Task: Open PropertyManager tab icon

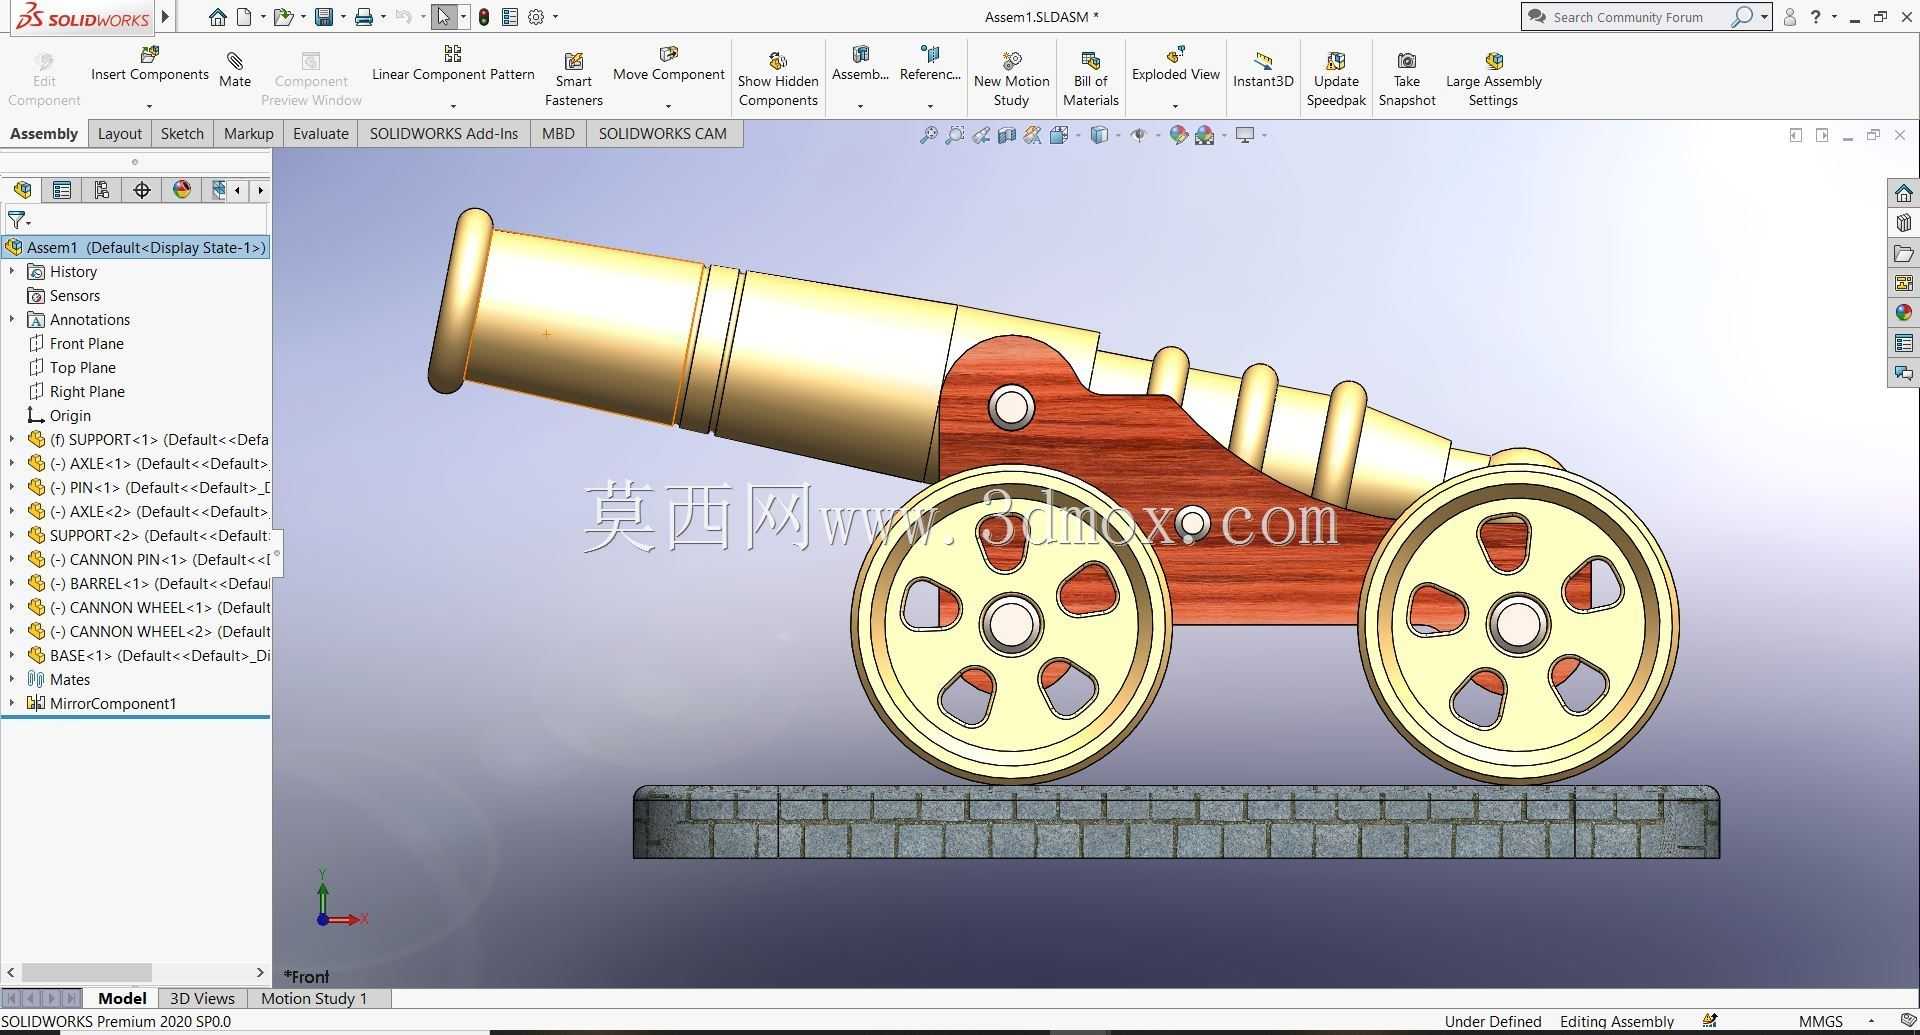Action: pos(62,190)
